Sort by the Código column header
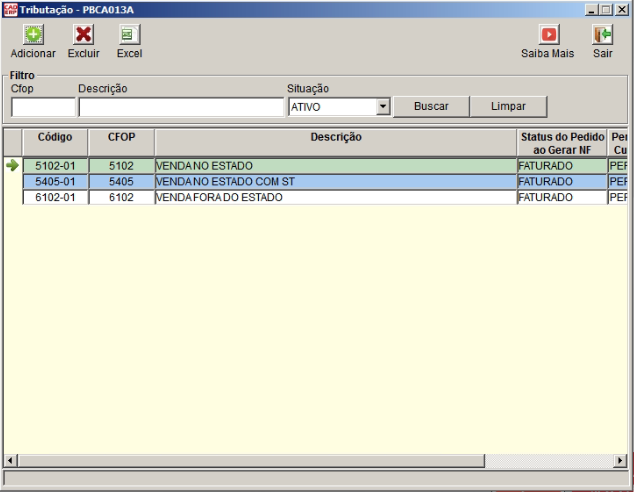Viewport: 634px width, 492px height. coord(55,143)
